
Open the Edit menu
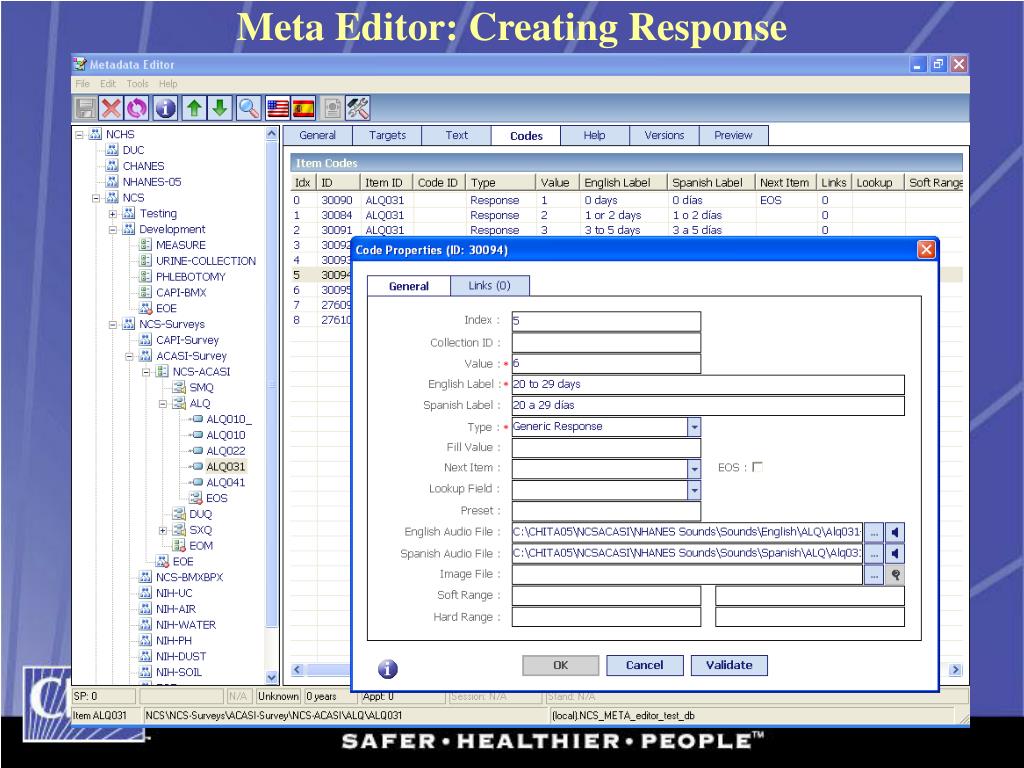click(x=108, y=84)
